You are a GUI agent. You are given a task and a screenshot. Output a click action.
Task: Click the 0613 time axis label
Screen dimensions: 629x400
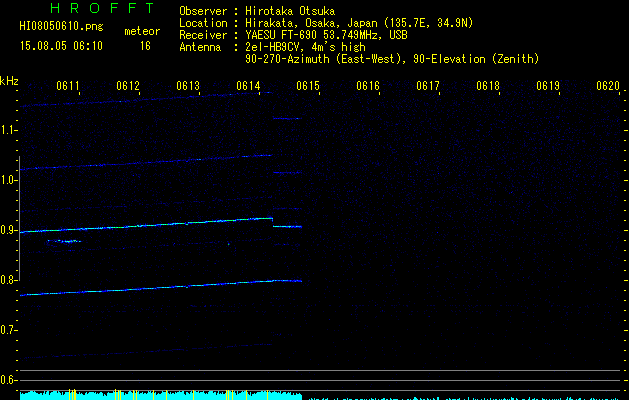point(188,86)
